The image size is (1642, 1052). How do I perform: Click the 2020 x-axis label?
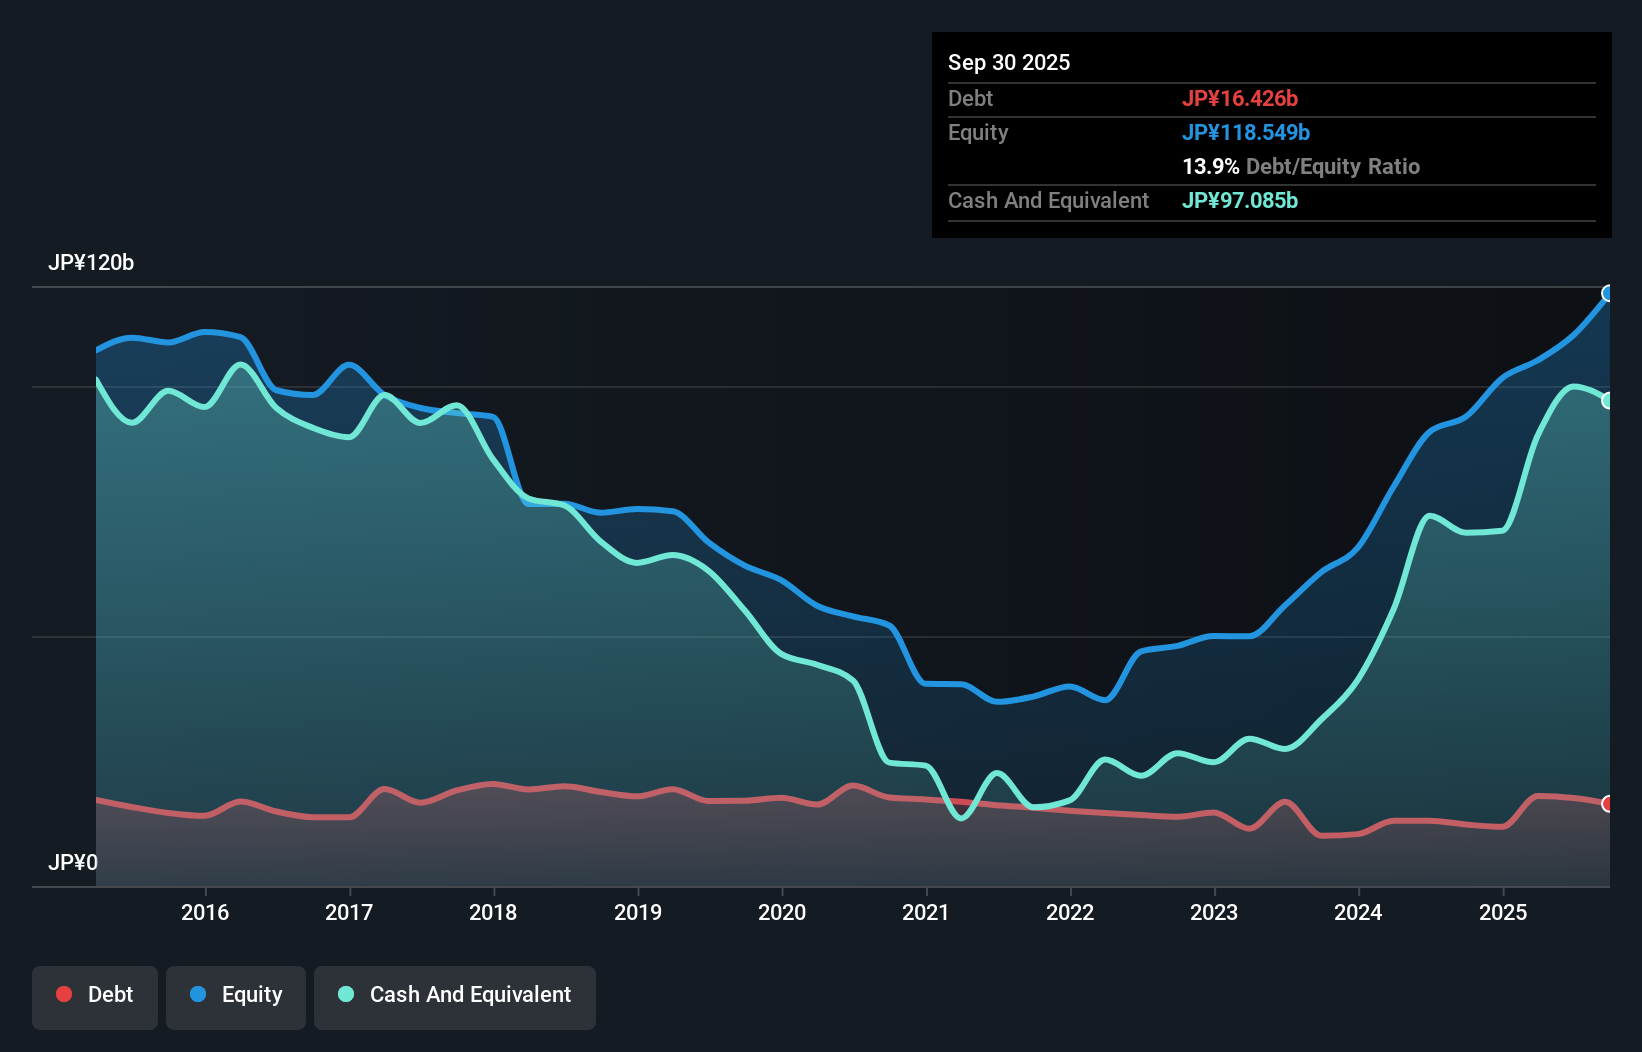pos(782,912)
